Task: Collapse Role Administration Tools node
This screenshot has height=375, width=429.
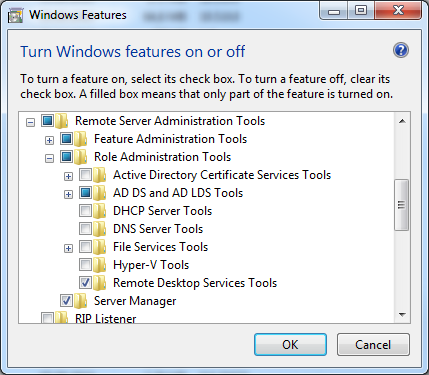Action: pos(49,158)
